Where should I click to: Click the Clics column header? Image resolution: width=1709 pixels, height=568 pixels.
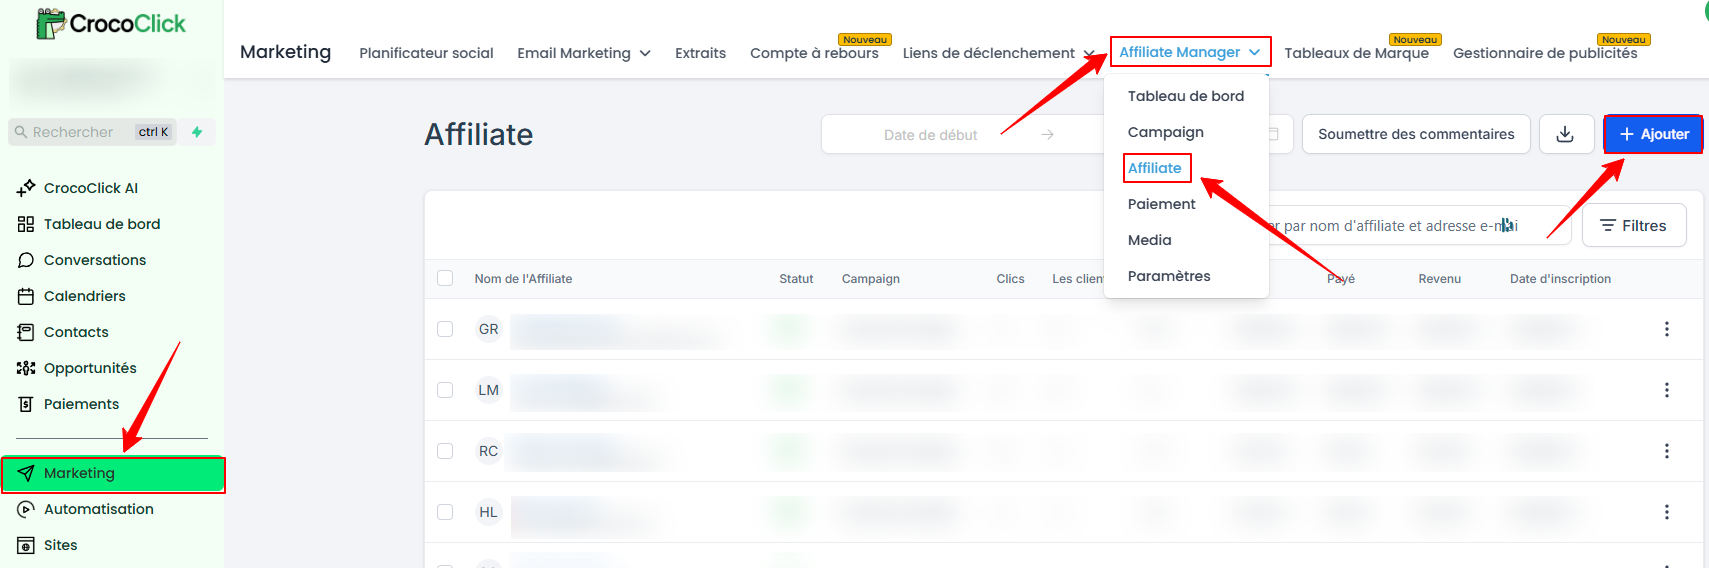pyautogui.click(x=1010, y=279)
